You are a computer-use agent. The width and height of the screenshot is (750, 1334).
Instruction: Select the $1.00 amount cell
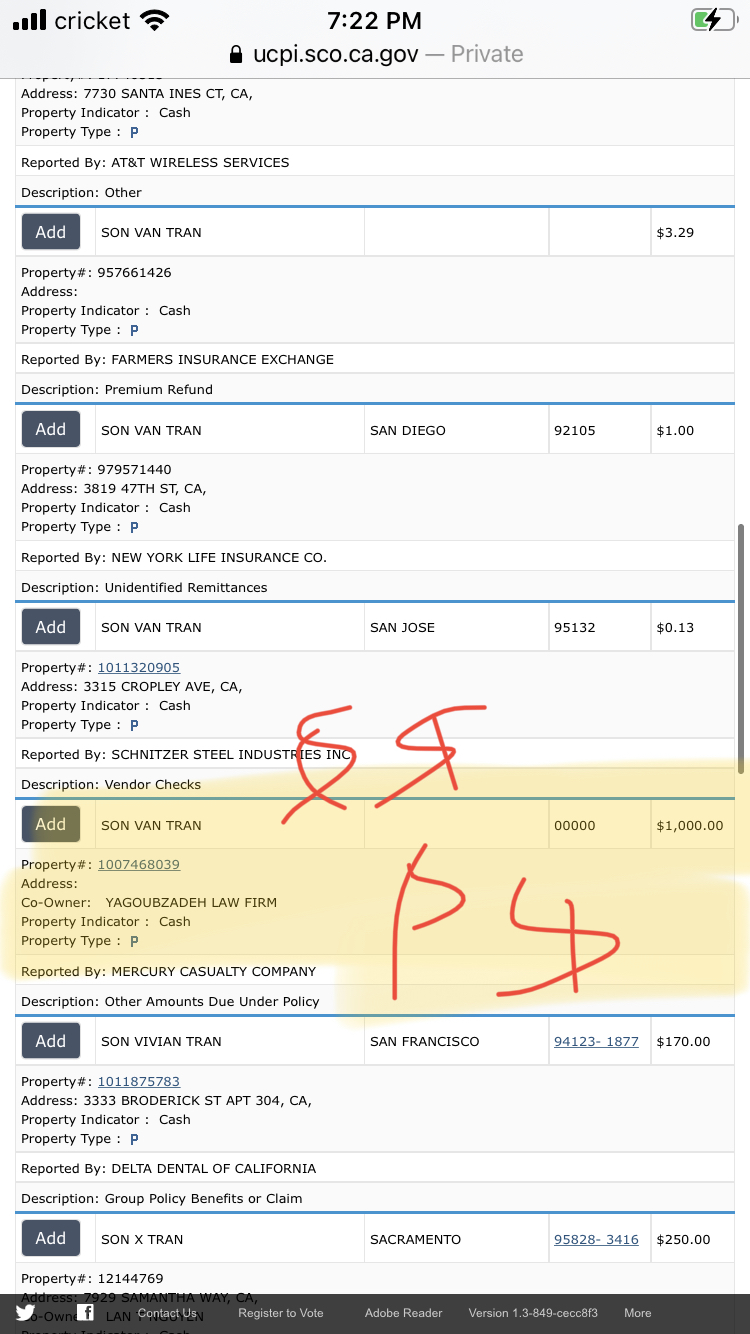click(x=692, y=430)
